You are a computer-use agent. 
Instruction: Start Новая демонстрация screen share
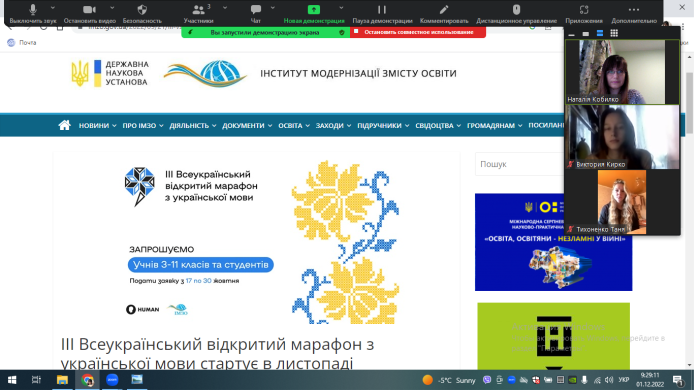314,13
